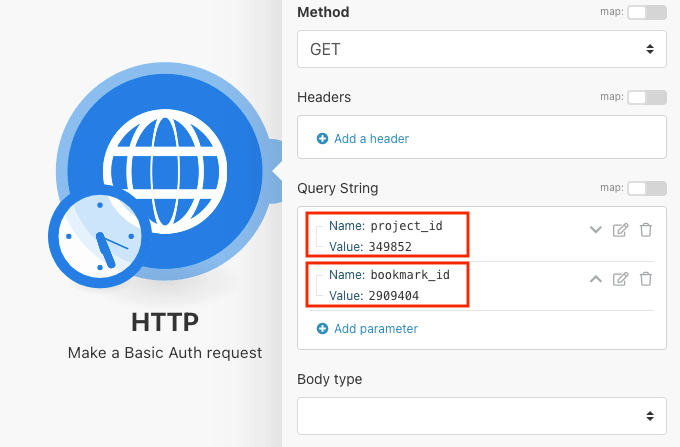Open the Method GET dropdown
The image size is (680, 447).
481,47
